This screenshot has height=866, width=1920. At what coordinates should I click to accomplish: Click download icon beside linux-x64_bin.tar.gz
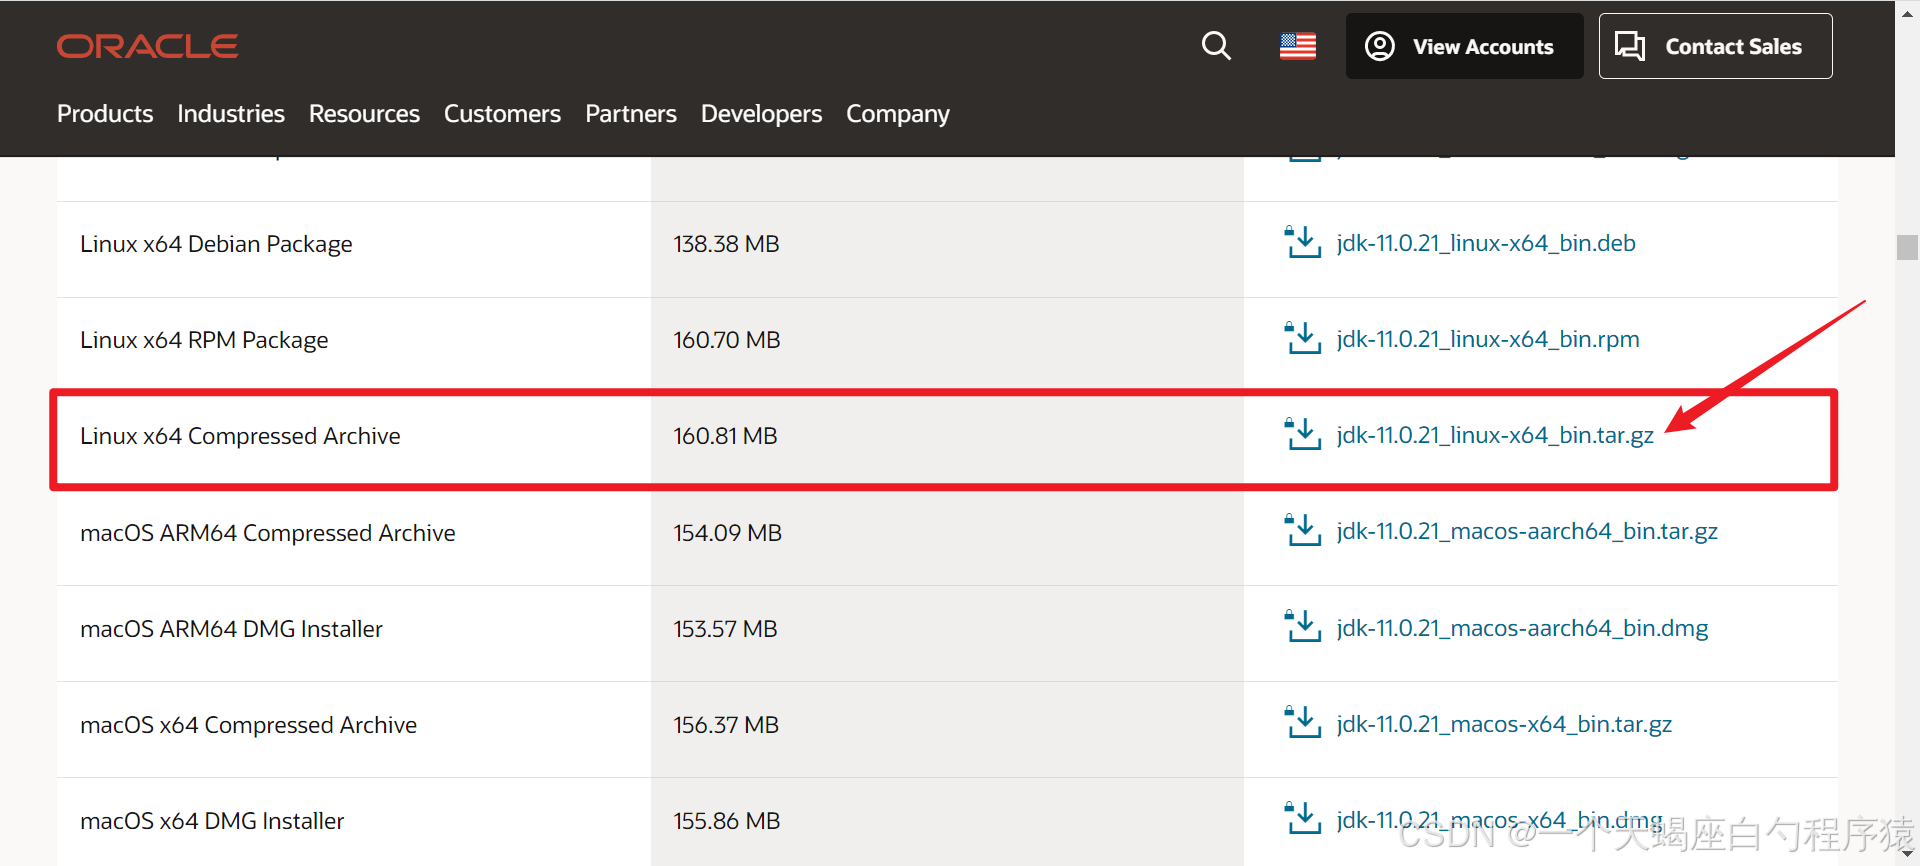coord(1303,435)
